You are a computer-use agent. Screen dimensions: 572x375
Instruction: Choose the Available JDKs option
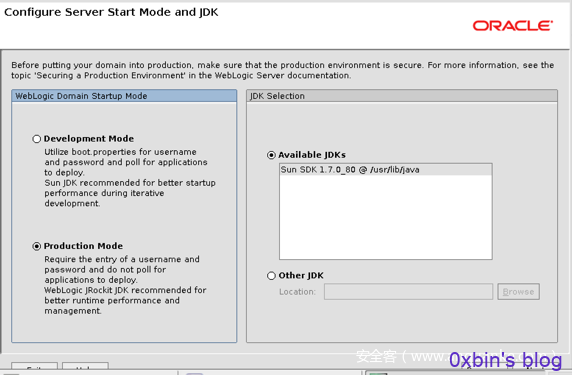coord(271,155)
